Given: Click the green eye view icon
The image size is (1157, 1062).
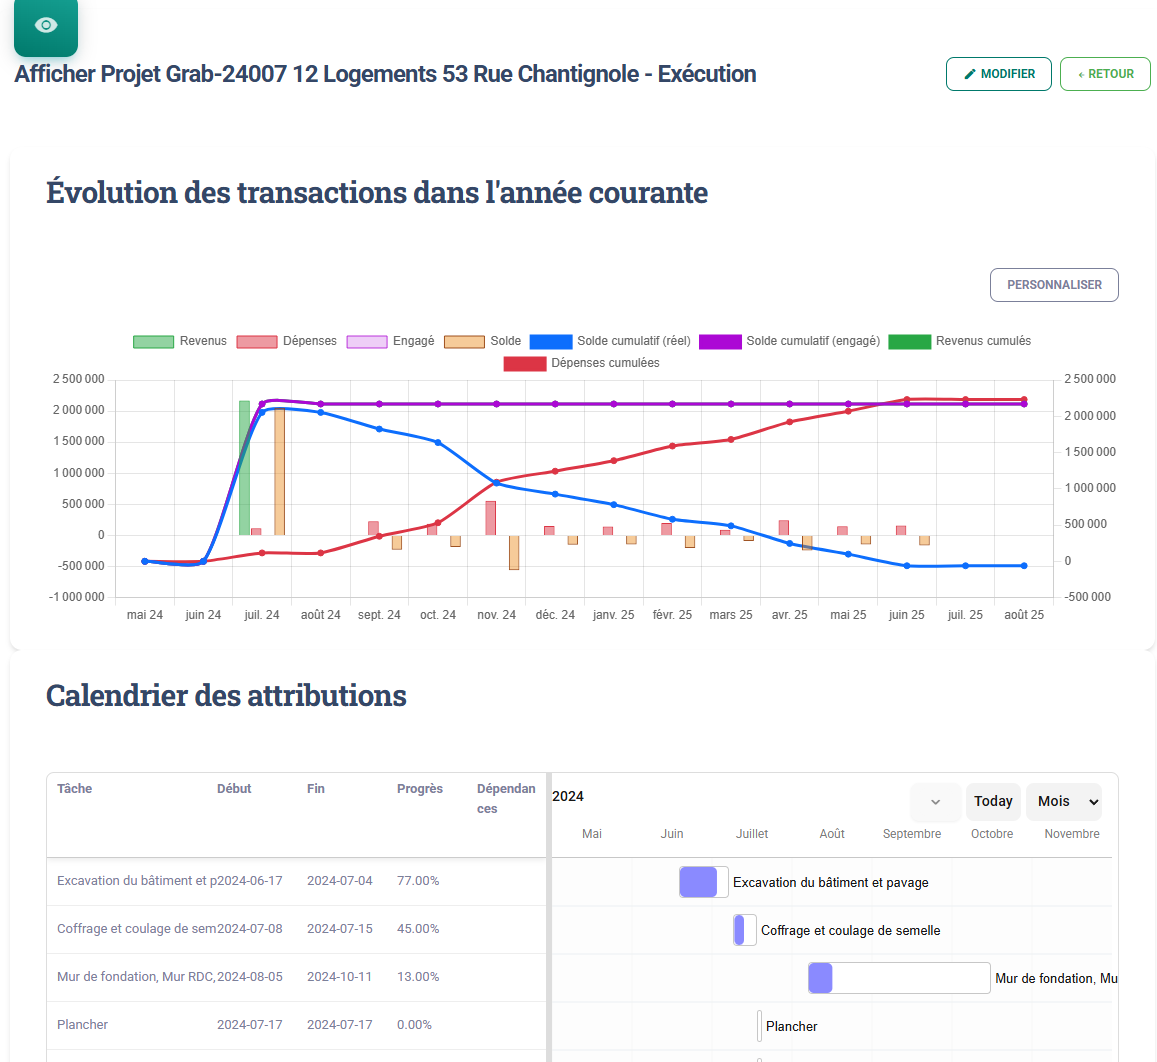Looking at the screenshot, I should (45, 25).
